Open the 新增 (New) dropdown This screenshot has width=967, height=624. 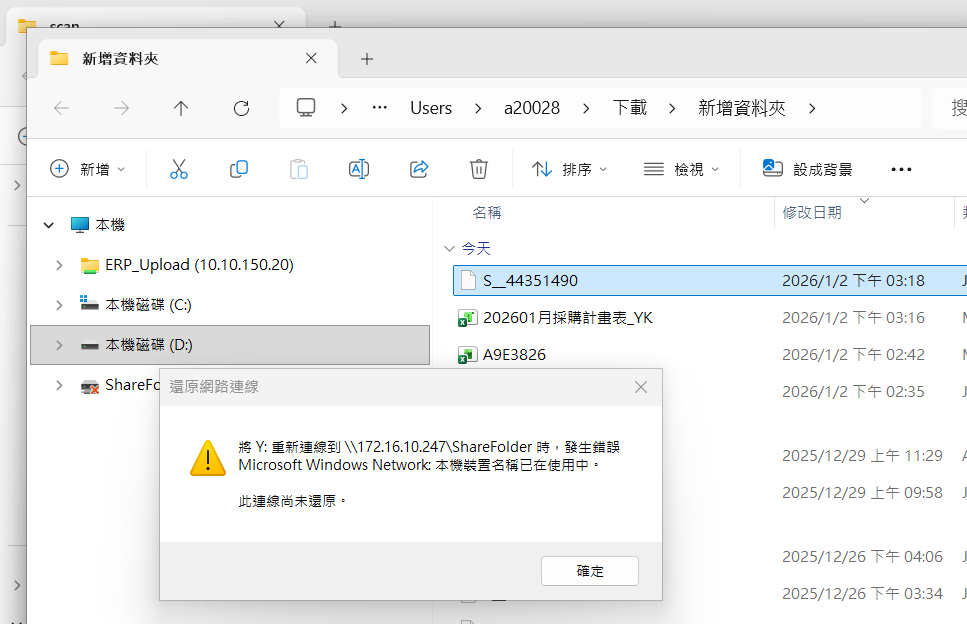pyautogui.click(x=88, y=169)
